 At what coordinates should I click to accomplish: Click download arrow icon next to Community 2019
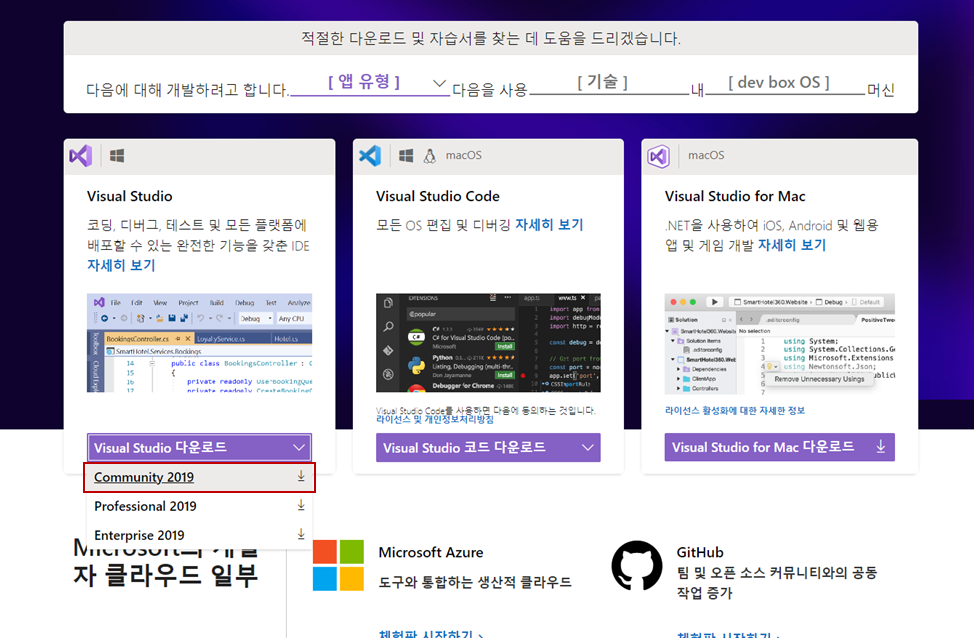301,476
